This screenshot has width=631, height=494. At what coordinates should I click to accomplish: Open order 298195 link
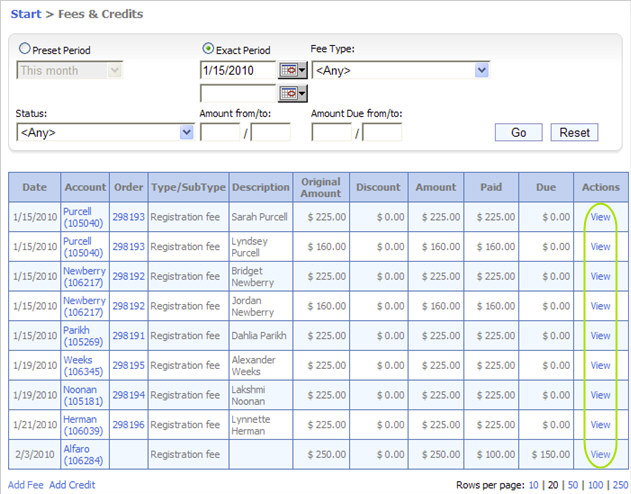[128, 365]
